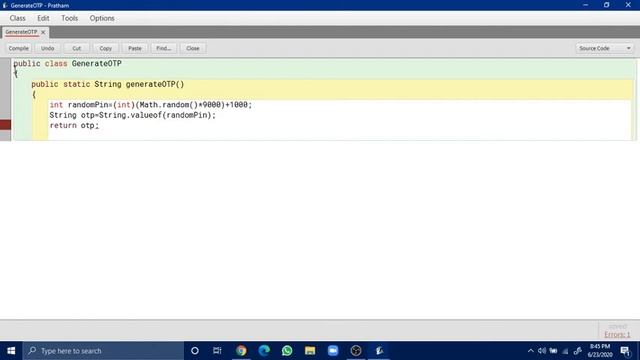The height and width of the screenshot is (360, 640).
Task: Click the Close toolbar button
Action: (193, 48)
